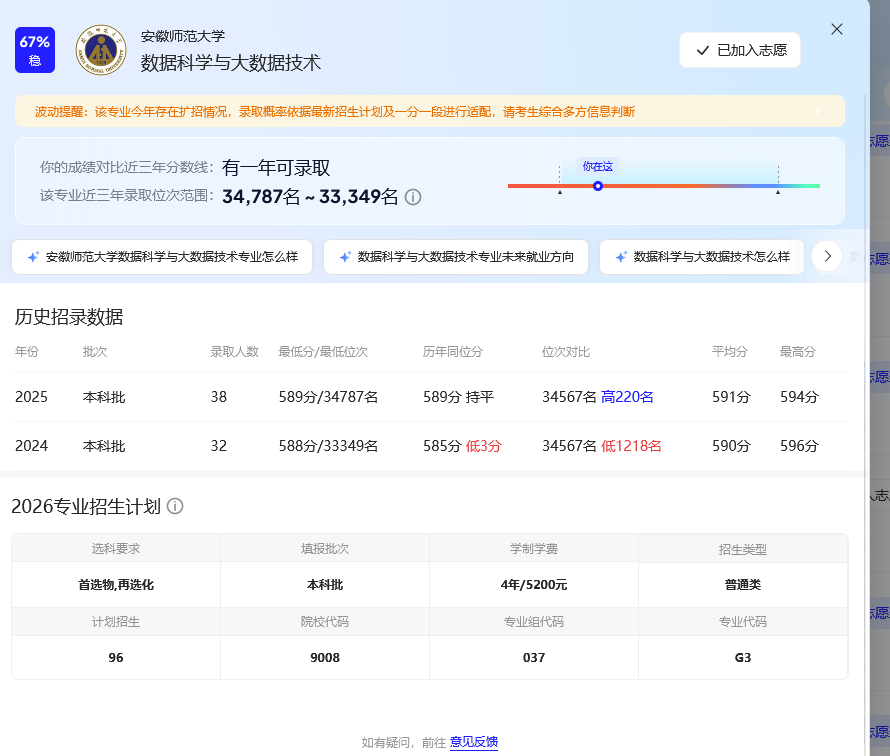This screenshot has height=756, width=890.
Task: Click the 67% 稳 probability badge
Action: click(35, 50)
